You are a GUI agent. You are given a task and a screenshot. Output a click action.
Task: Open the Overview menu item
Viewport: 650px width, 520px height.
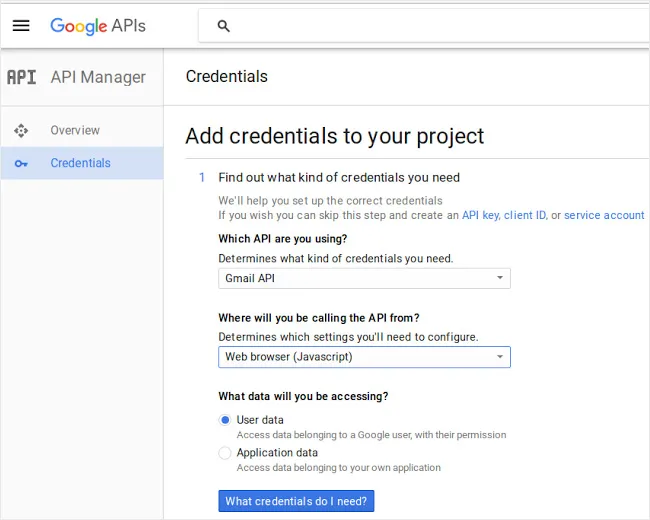click(x=75, y=130)
